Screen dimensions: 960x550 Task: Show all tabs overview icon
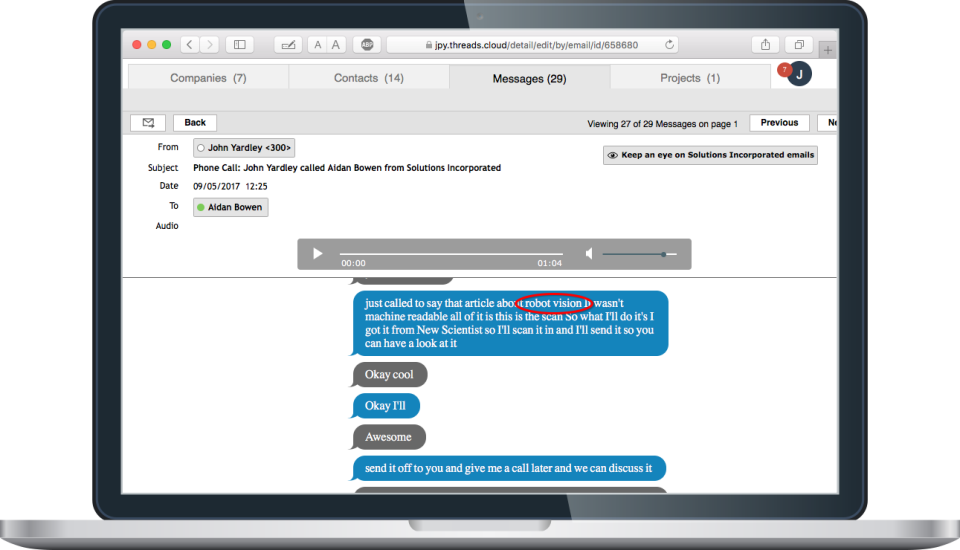[799, 45]
